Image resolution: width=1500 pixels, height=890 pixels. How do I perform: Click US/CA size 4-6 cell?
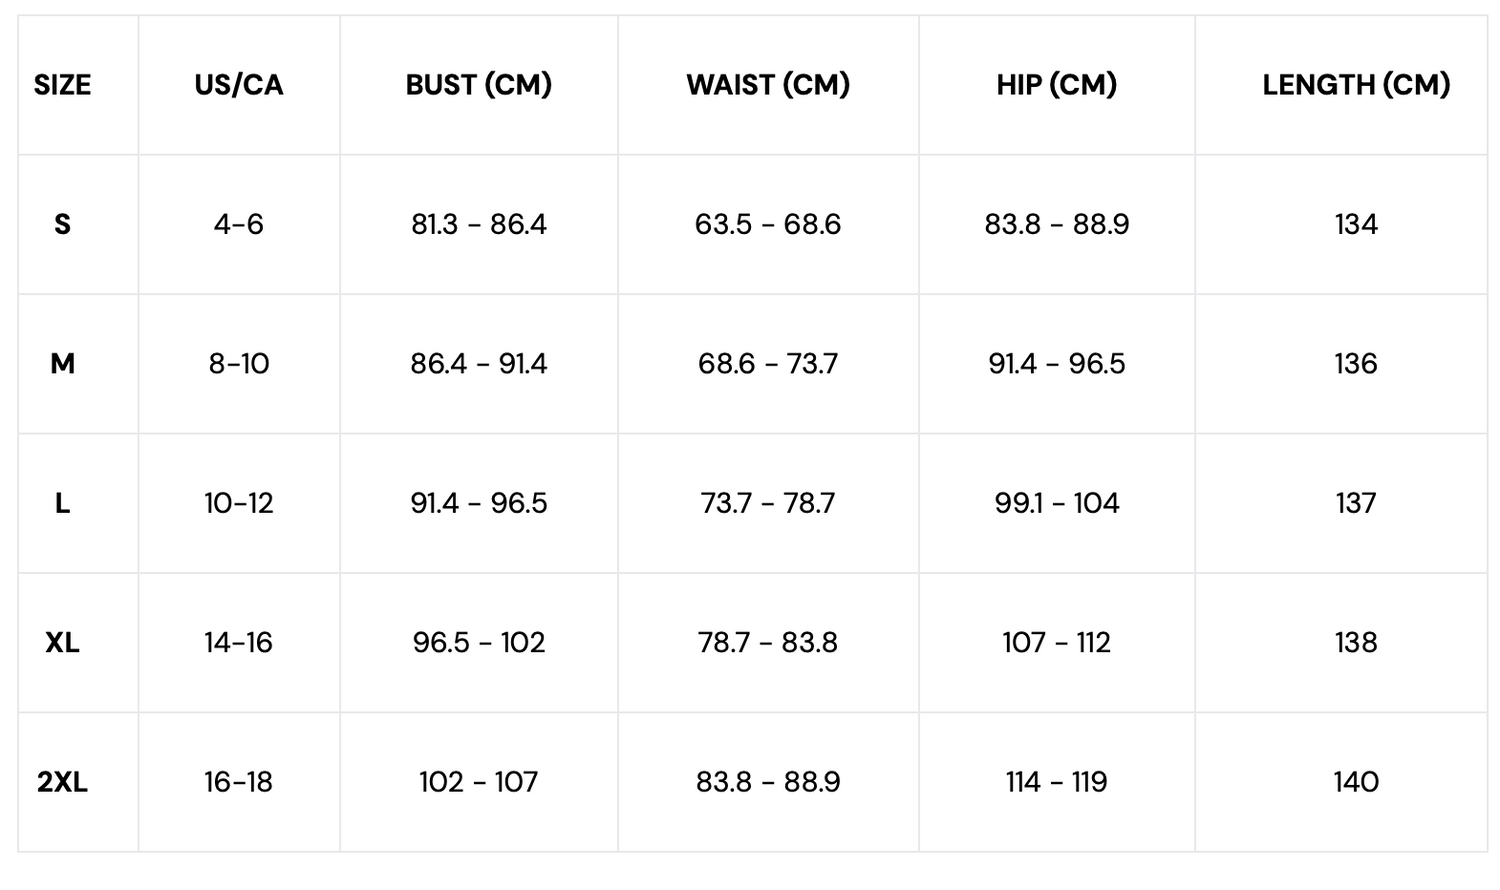pyautogui.click(x=239, y=224)
